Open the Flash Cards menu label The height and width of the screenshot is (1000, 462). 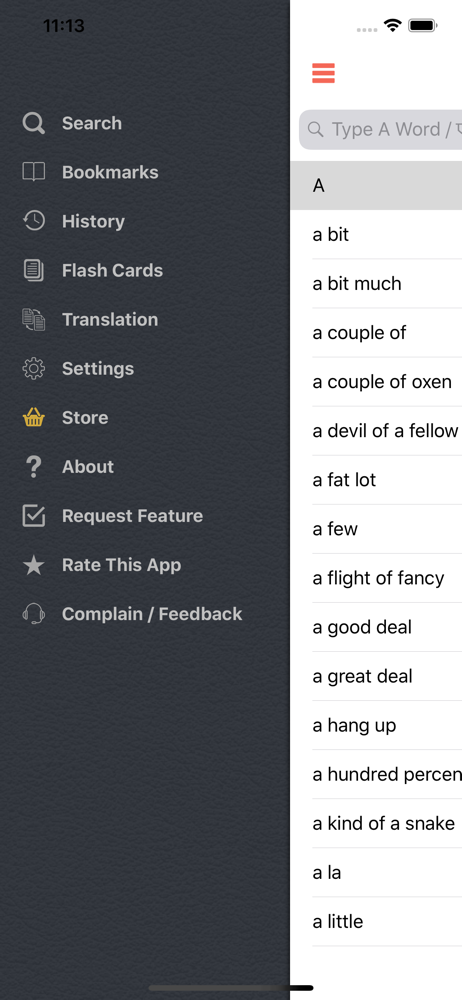(112, 270)
